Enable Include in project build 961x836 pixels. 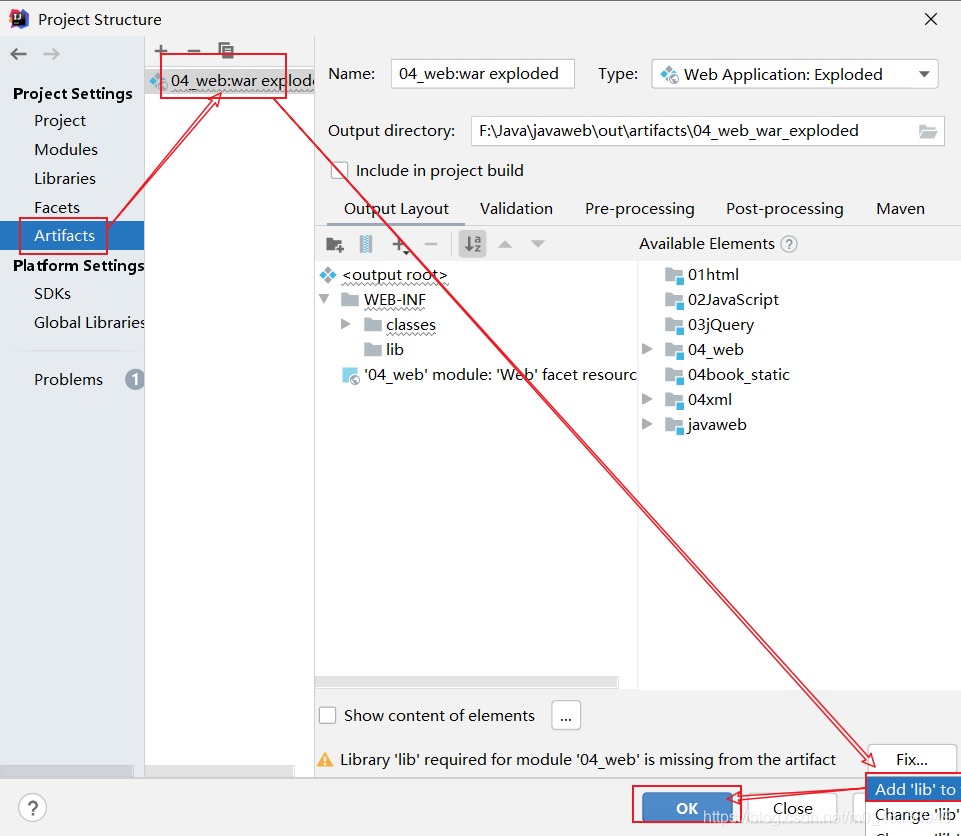[339, 170]
